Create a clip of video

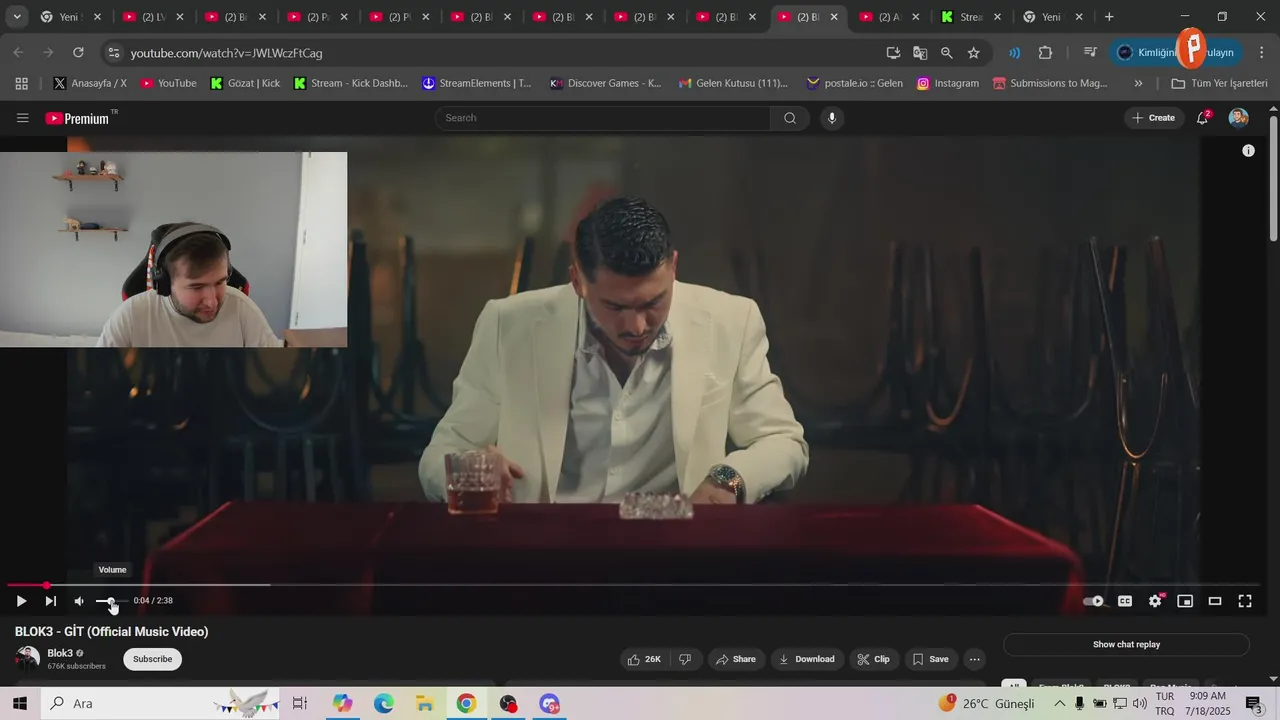874,659
